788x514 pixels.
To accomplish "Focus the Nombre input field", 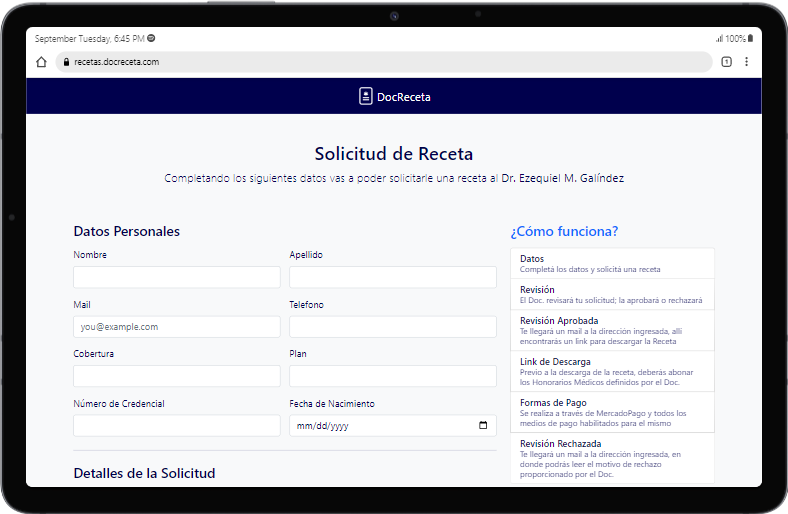I will click(x=177, y=277).
